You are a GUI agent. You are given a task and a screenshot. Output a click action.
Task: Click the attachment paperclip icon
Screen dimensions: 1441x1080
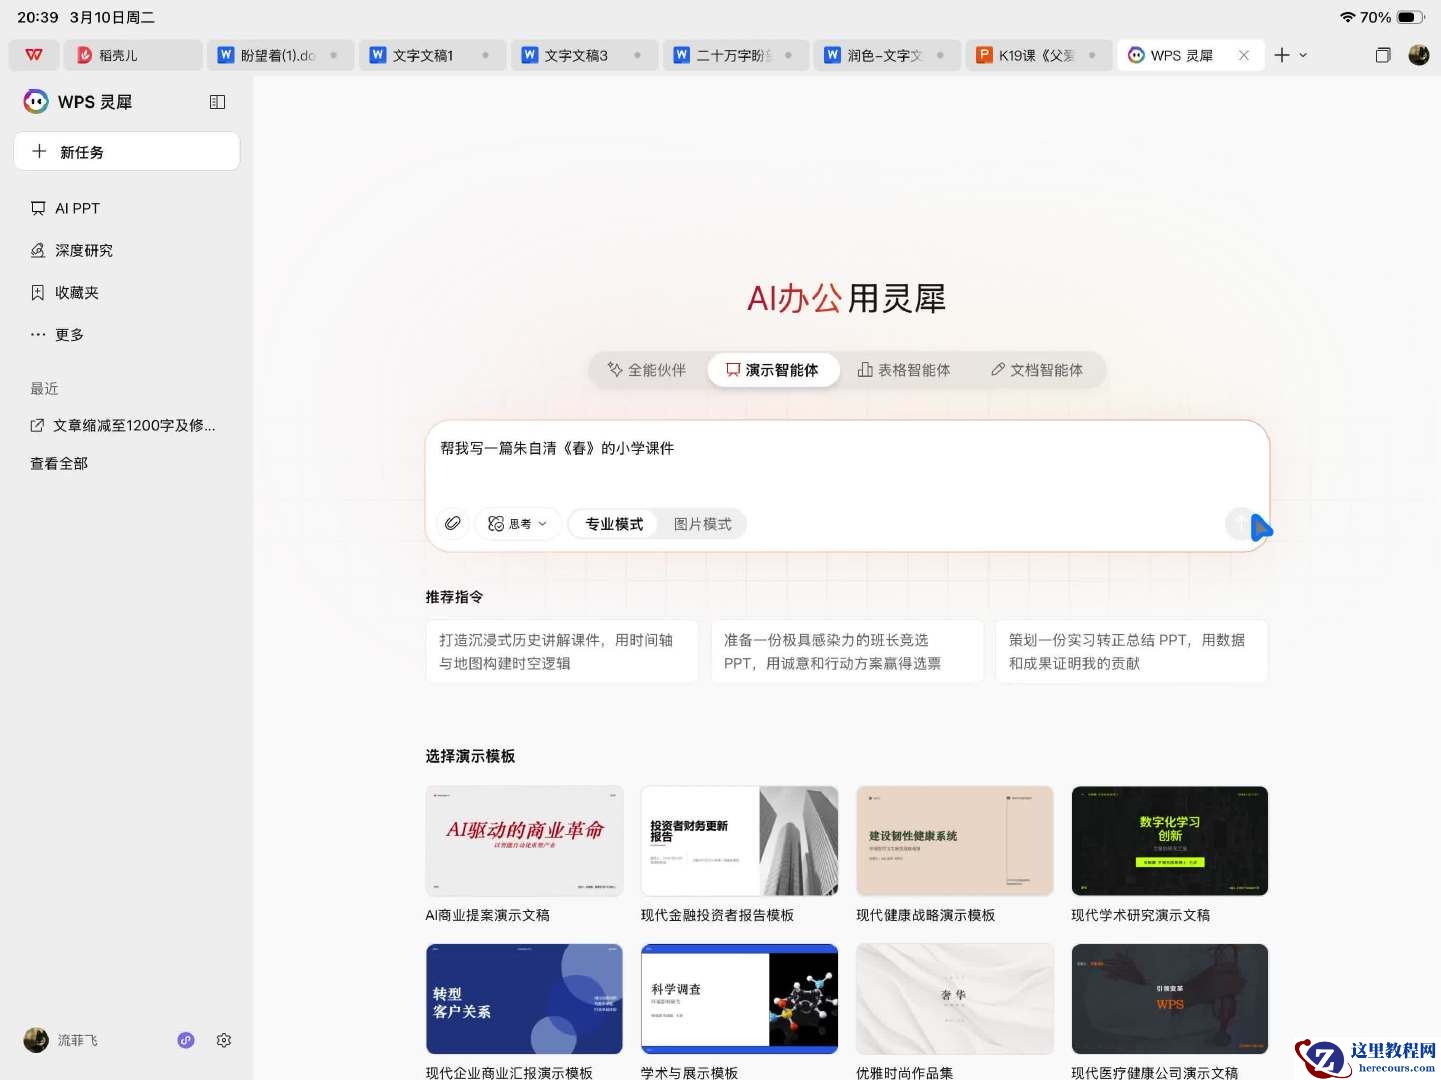pos(453,523)
